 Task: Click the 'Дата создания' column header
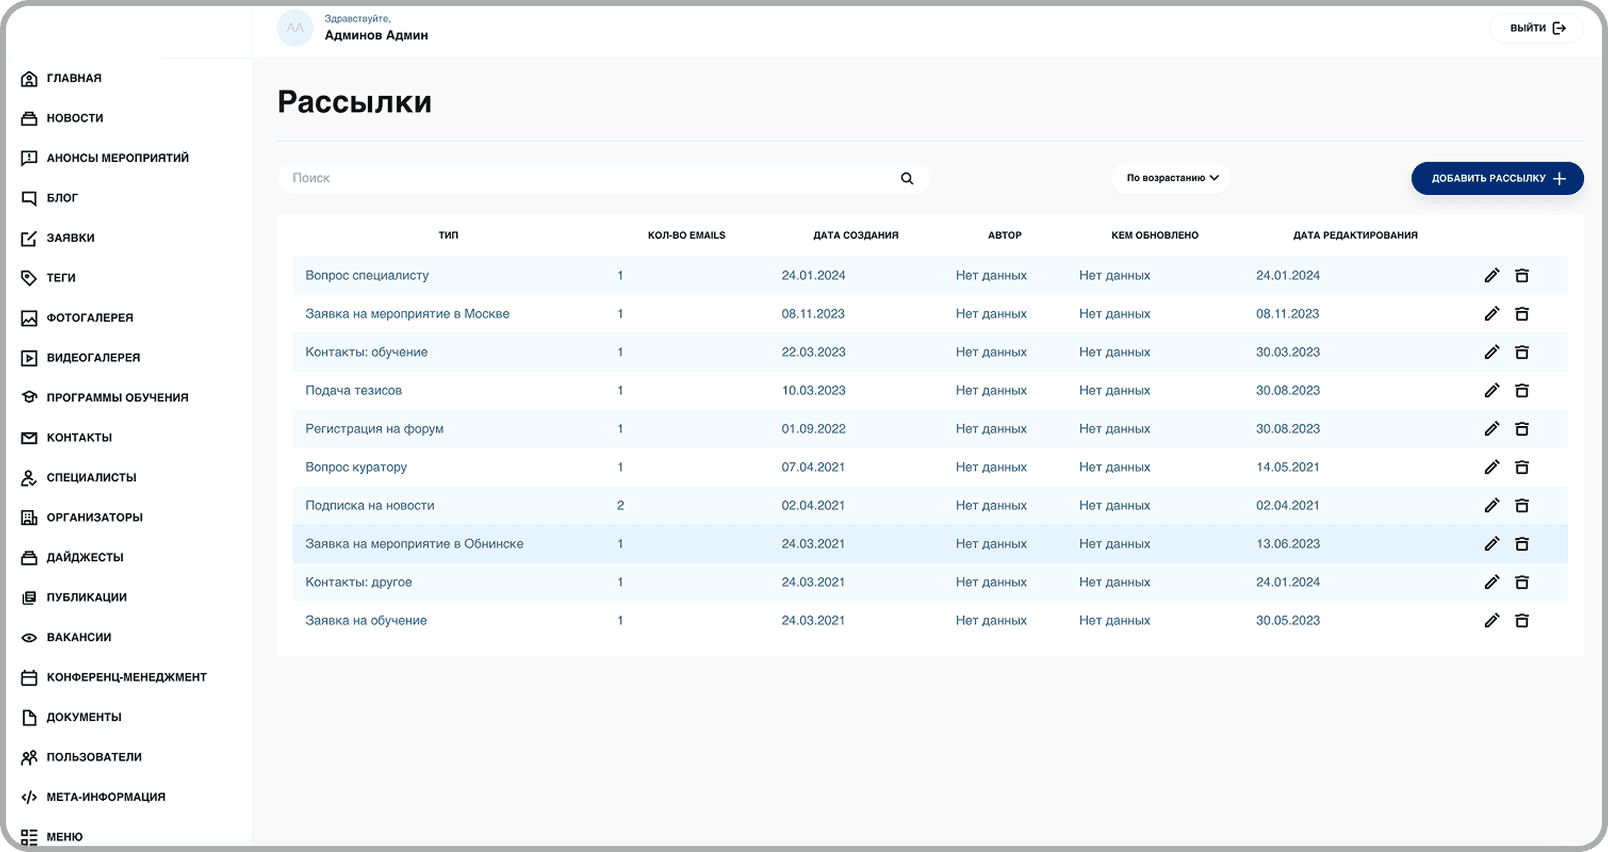(x=856, y=235)
